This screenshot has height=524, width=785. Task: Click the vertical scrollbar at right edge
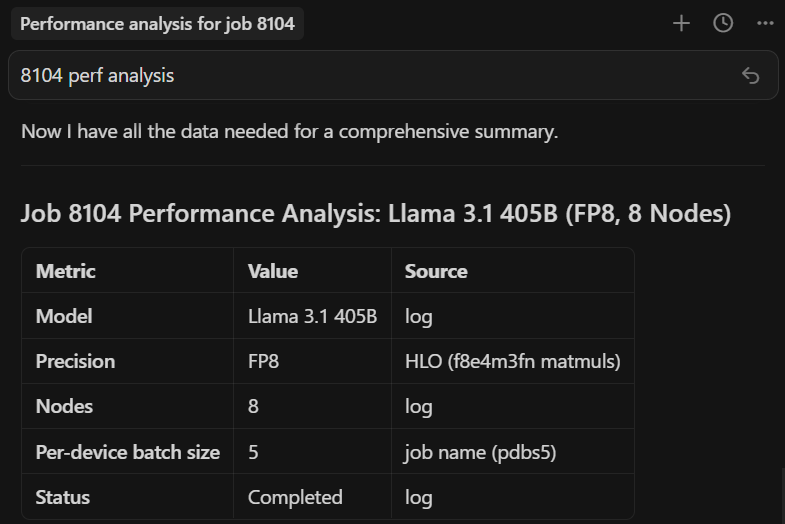coord(780,490)
